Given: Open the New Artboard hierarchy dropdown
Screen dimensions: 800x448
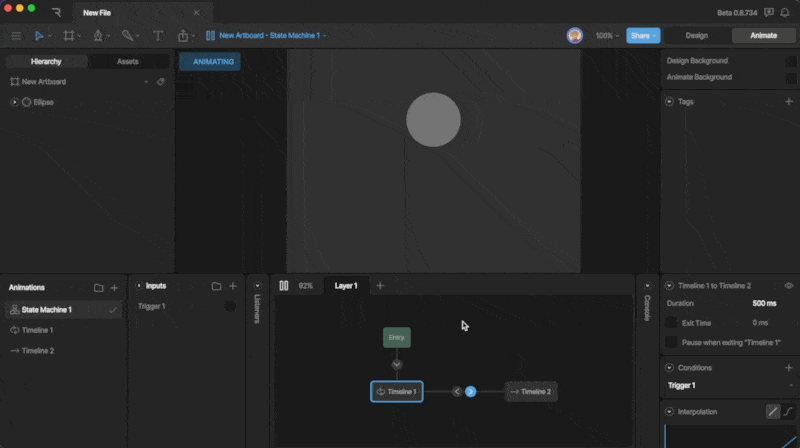Looking at the screenshot, I should point(146,82).
